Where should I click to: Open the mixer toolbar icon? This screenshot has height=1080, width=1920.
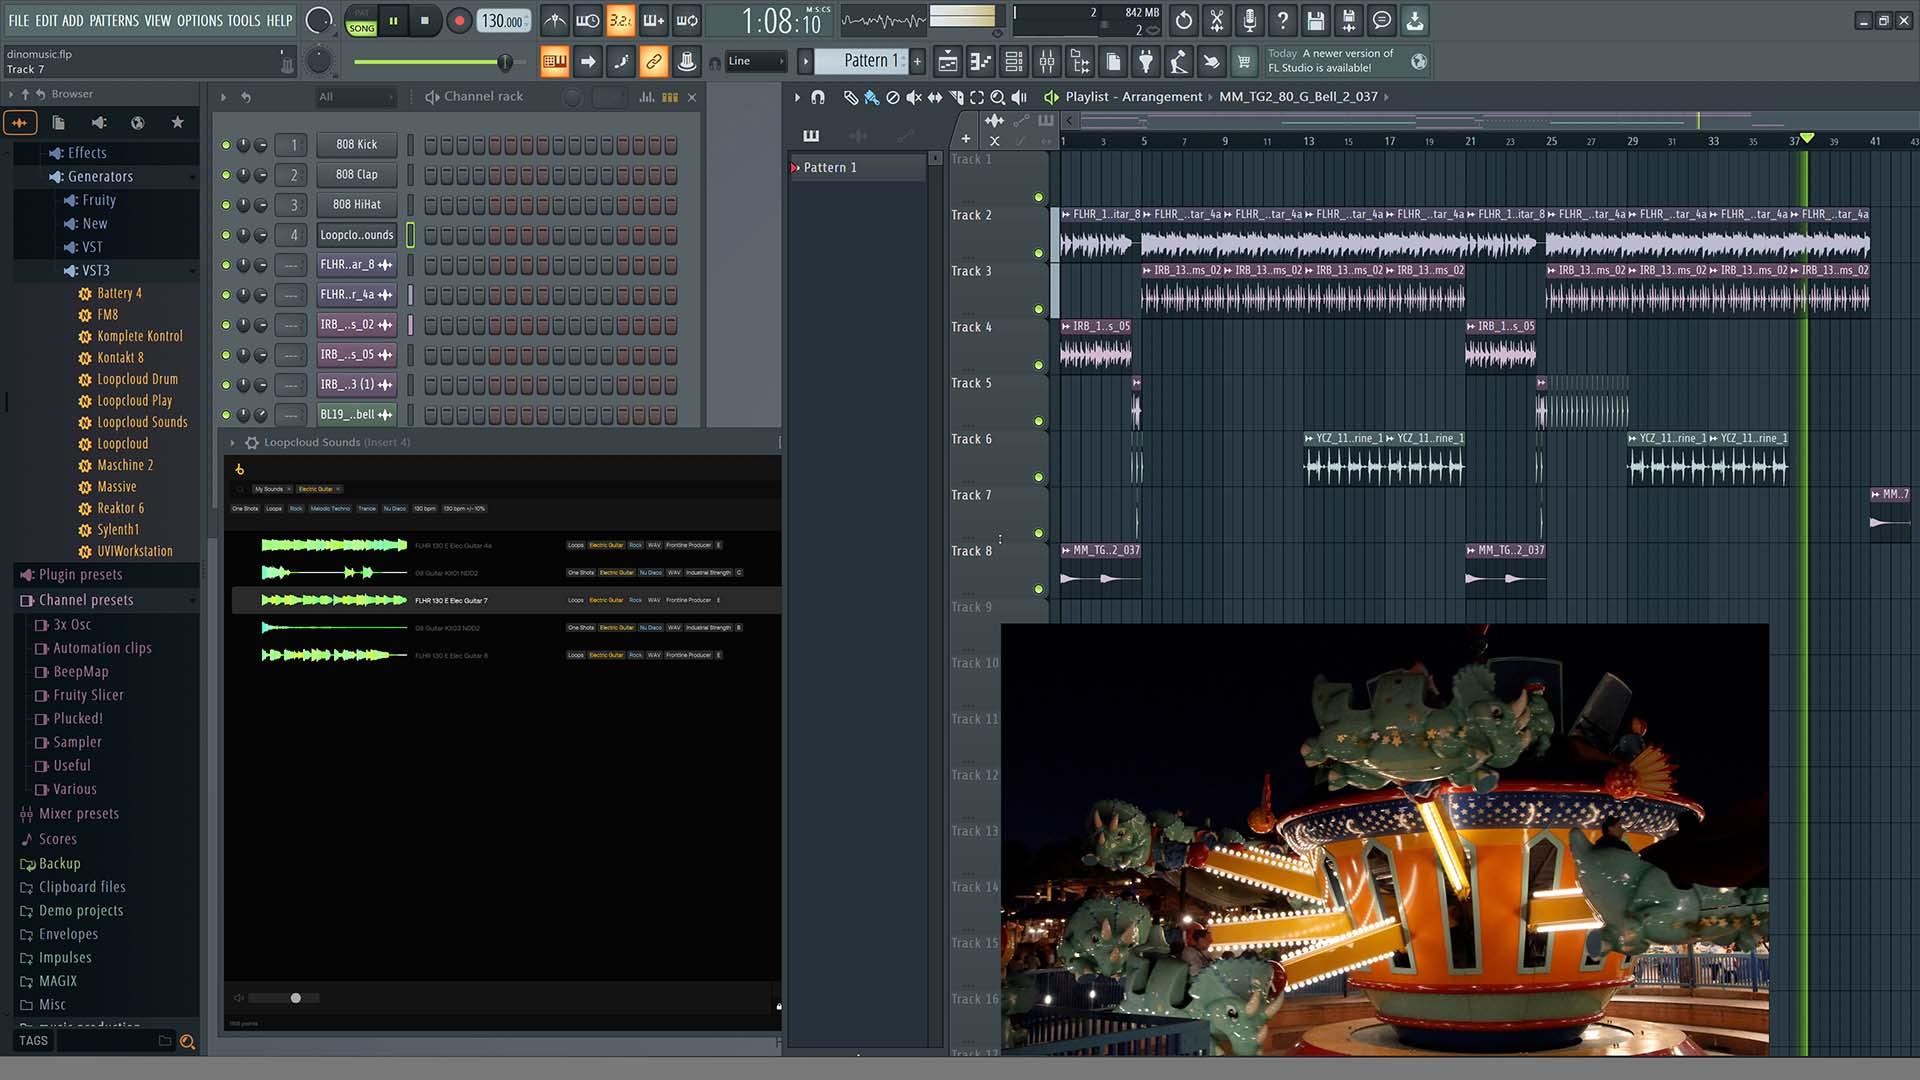pyautogui.click(x=1047, y=62)
